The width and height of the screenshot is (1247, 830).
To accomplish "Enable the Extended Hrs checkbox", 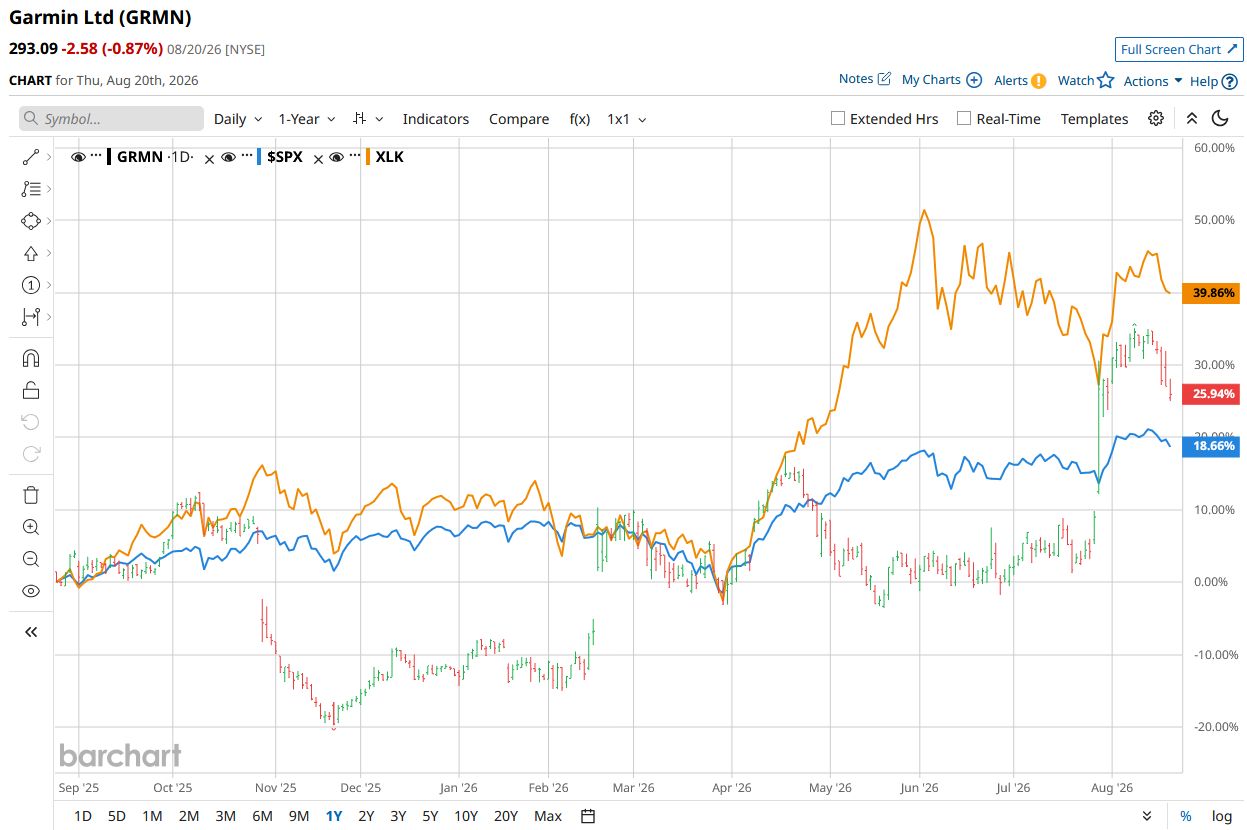I will click(x=838, y=118).
